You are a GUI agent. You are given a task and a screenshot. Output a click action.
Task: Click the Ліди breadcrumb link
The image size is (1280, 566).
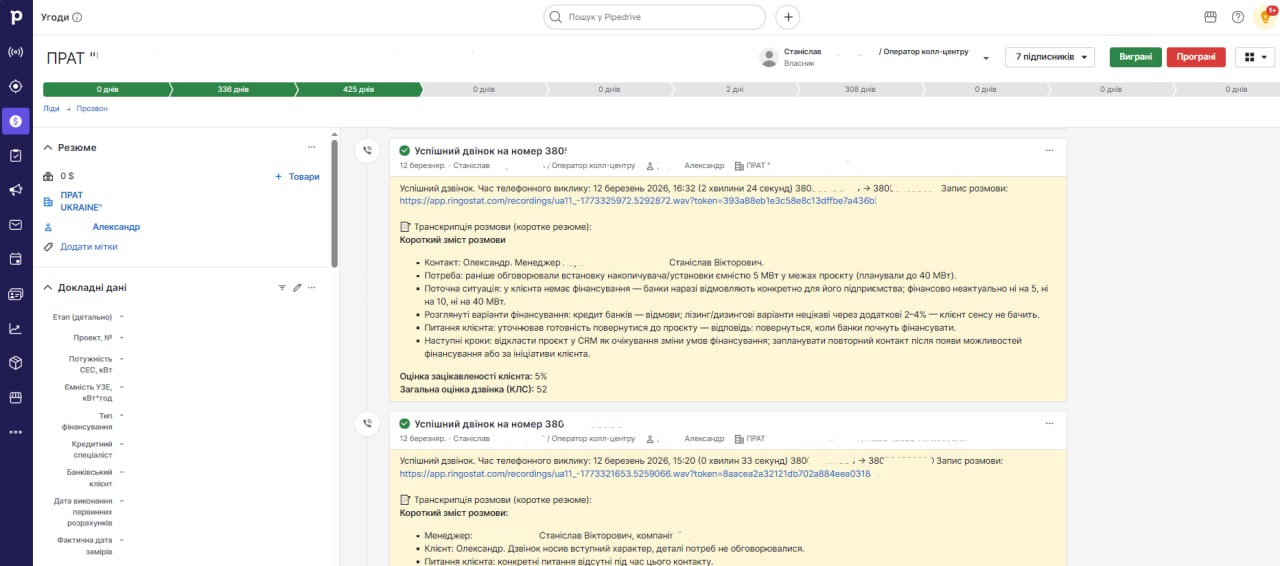[x=51, y=108]
